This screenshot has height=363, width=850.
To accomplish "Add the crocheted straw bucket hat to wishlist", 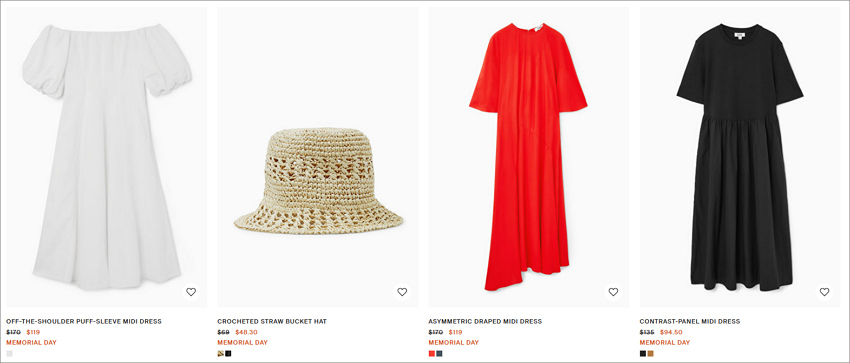I will (402, 292).
